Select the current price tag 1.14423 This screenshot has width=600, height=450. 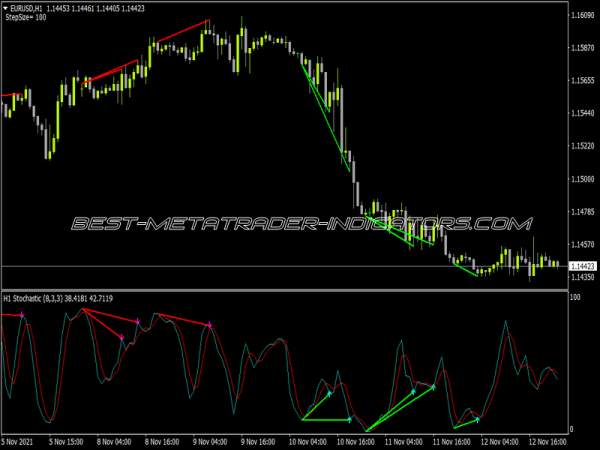click(x=583, y=266)
